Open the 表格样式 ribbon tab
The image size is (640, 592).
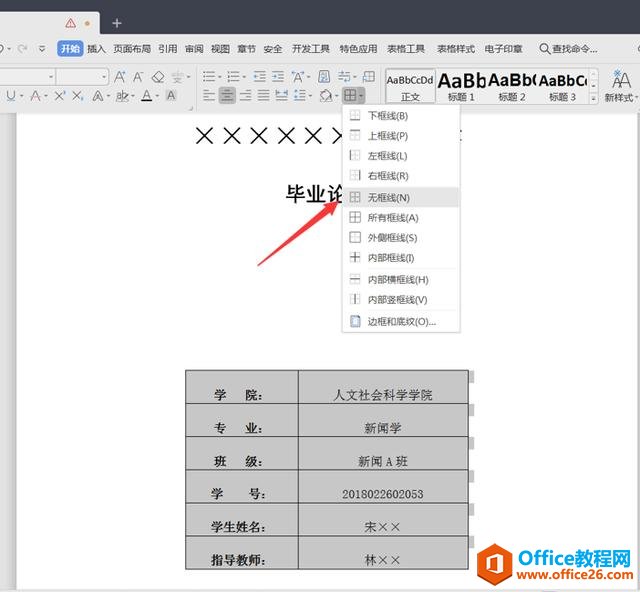[x=456, y=49]
